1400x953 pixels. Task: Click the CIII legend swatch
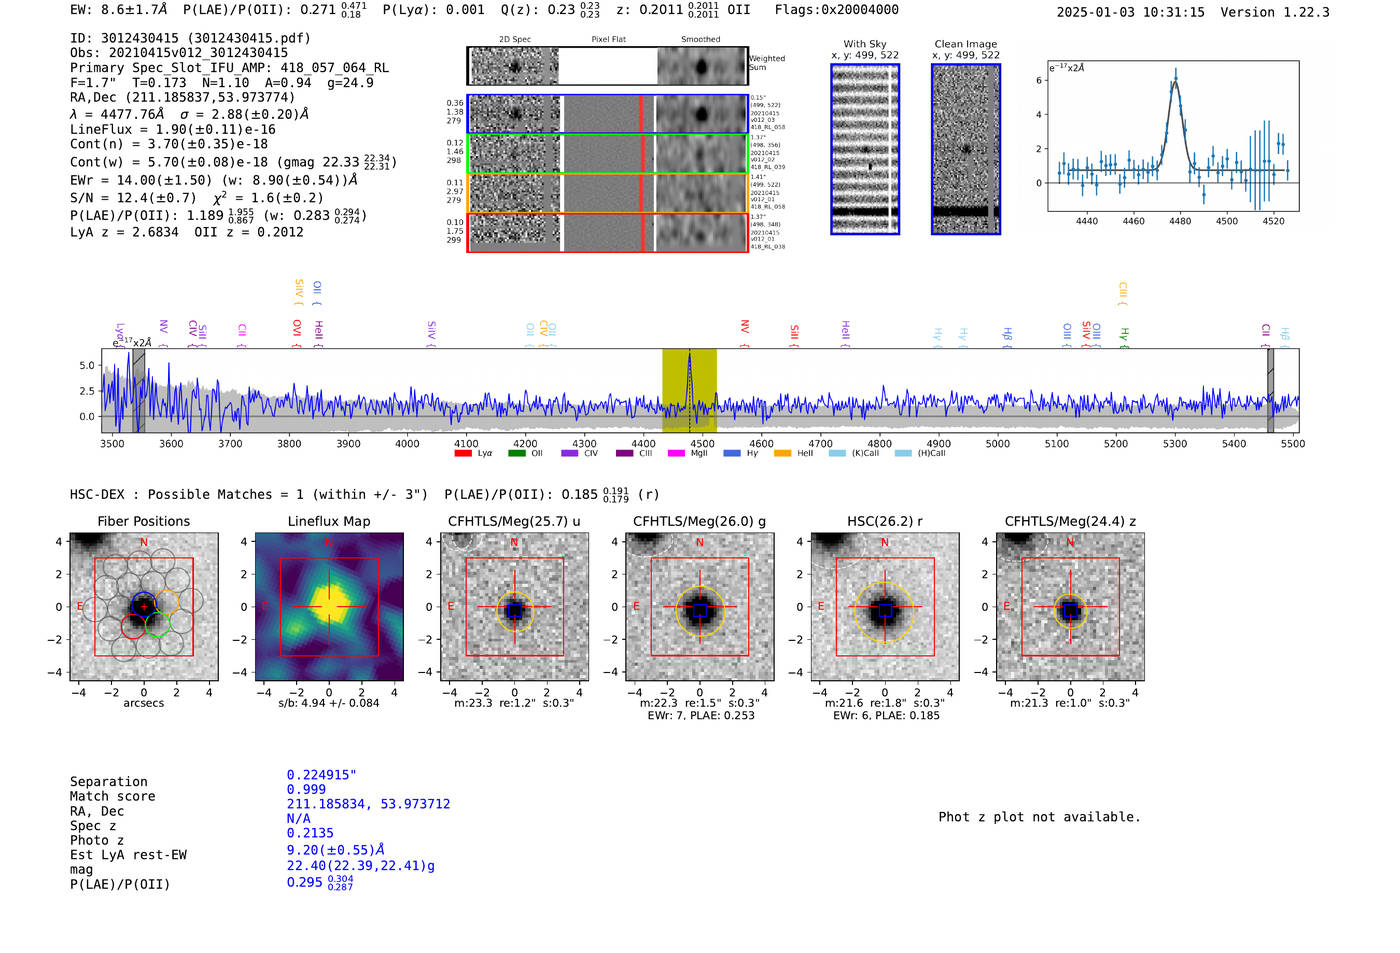tap(624, 453)
